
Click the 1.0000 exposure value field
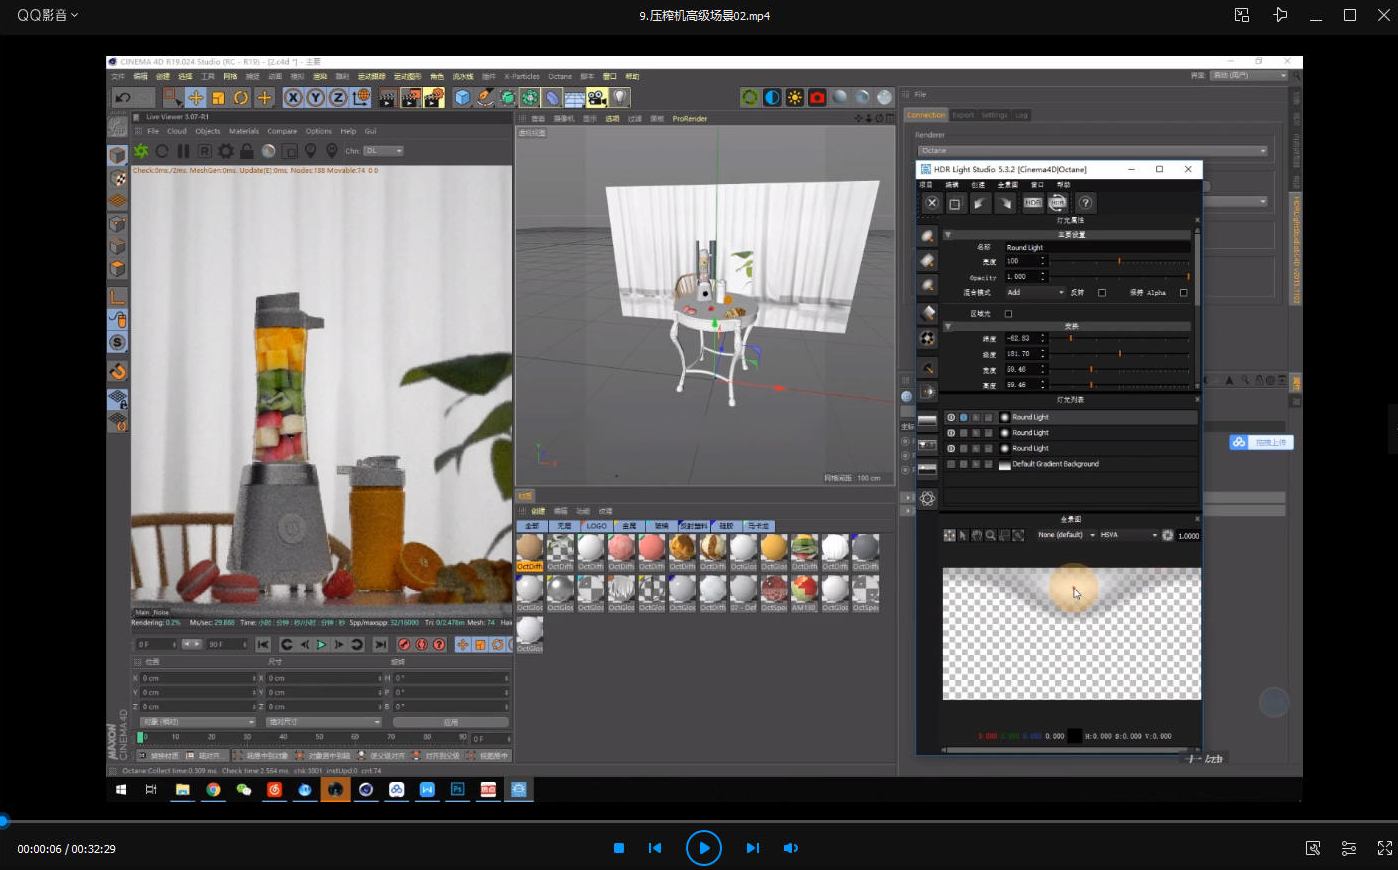[x=1188, y=536]
